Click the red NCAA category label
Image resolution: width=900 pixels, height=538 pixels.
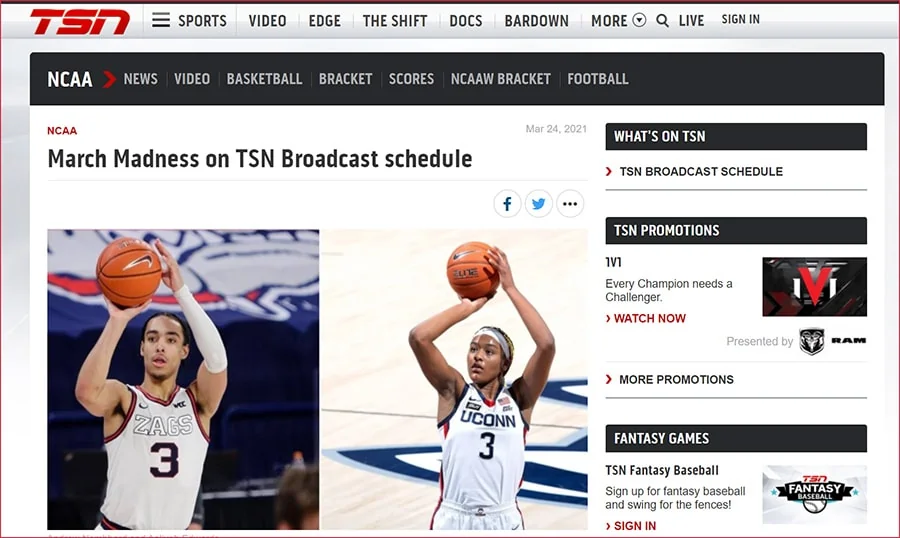click(x=62, y=131)
